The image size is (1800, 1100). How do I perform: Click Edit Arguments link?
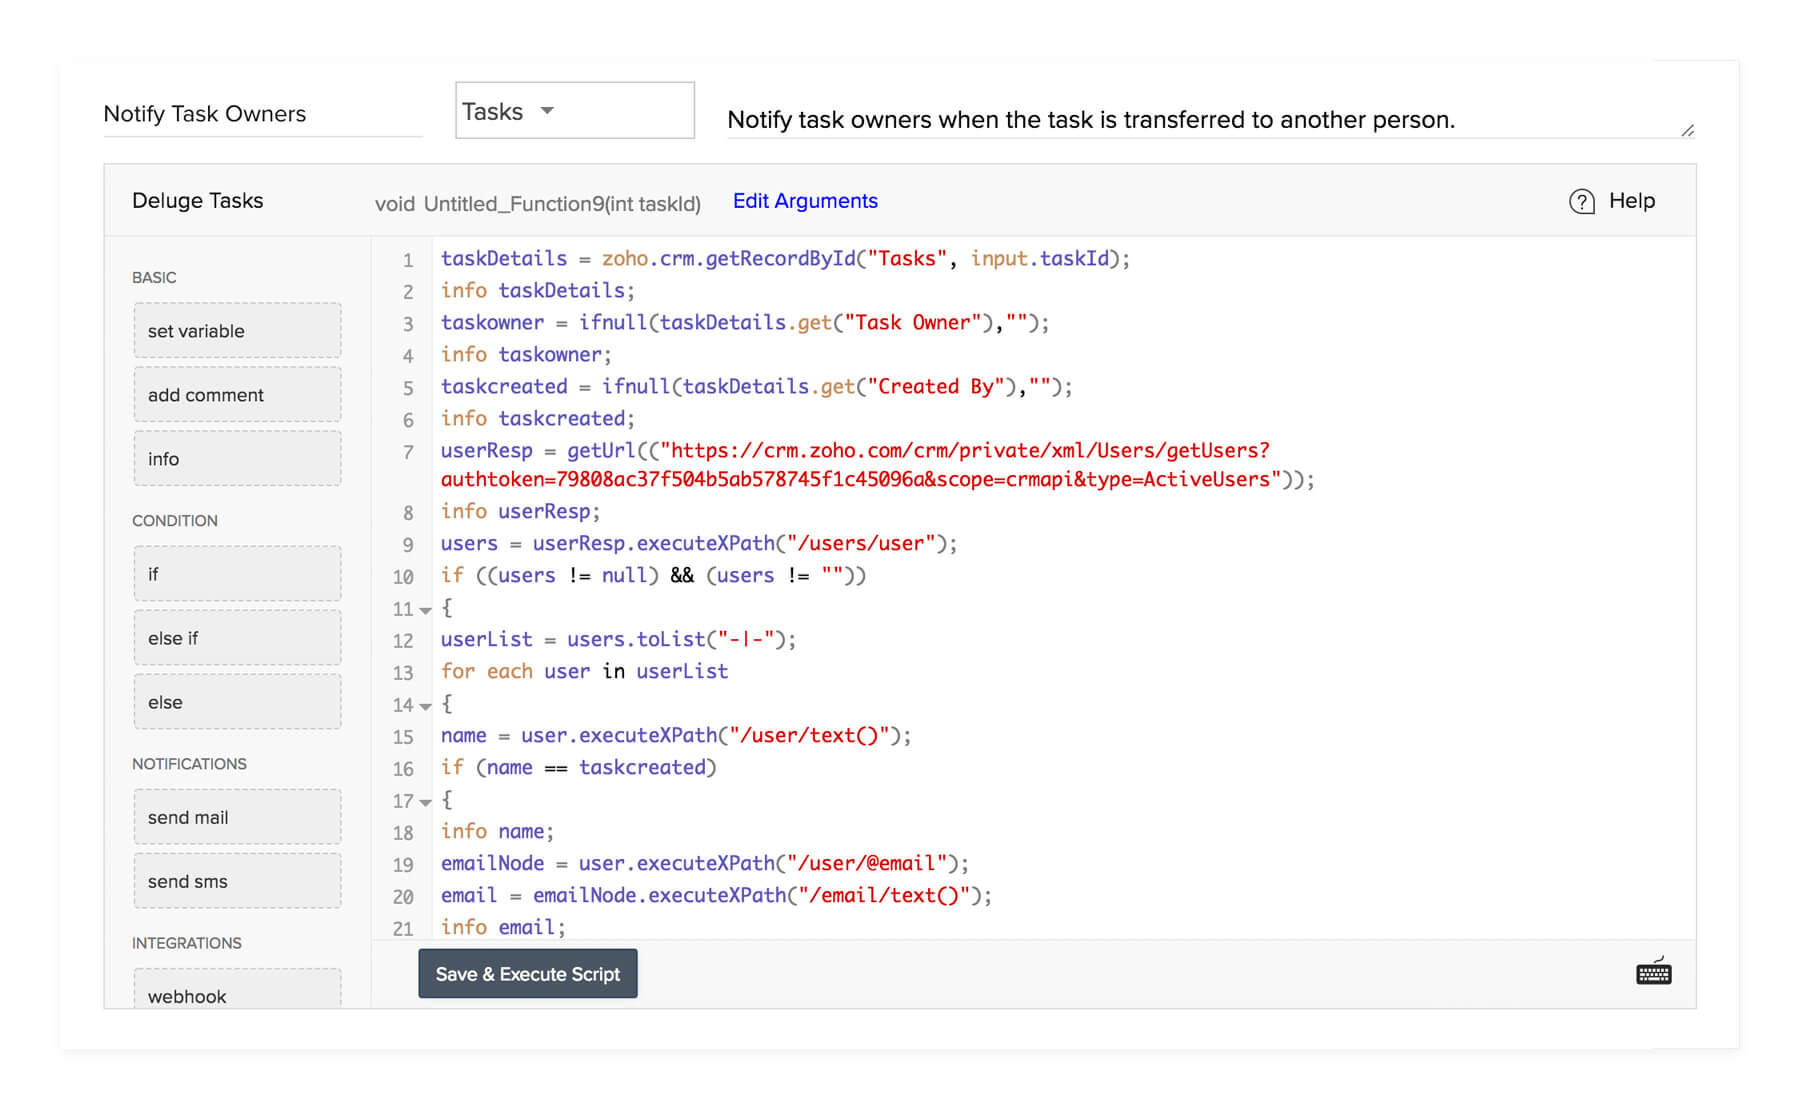point(805,201)
